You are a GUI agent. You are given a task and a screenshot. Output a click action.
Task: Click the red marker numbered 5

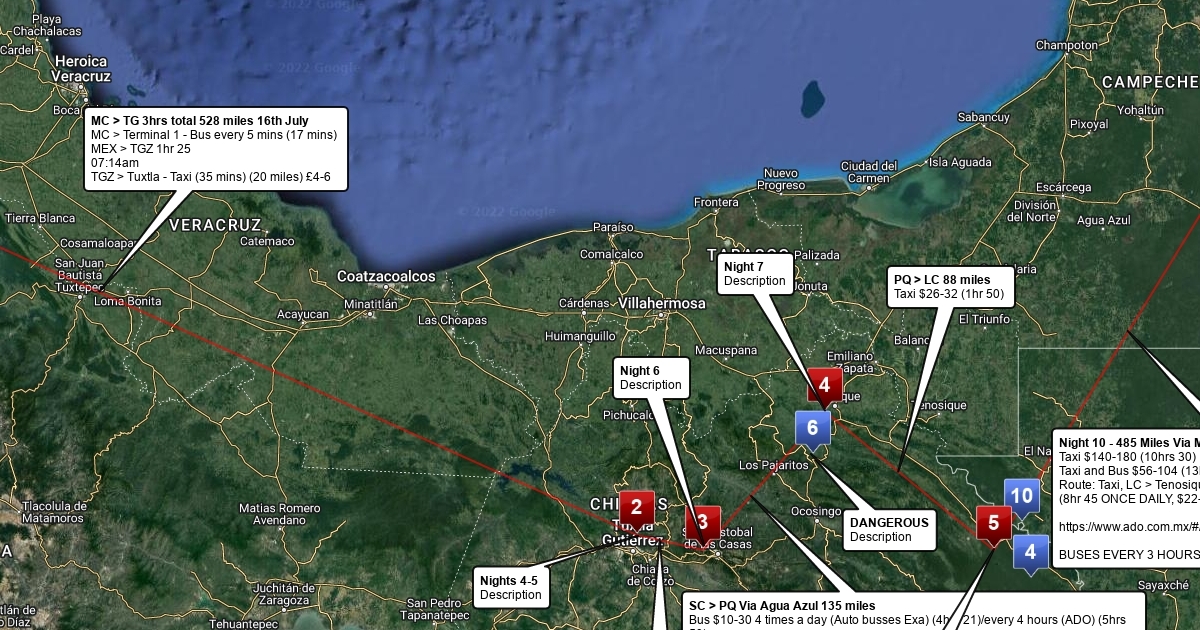pos(993,523)
